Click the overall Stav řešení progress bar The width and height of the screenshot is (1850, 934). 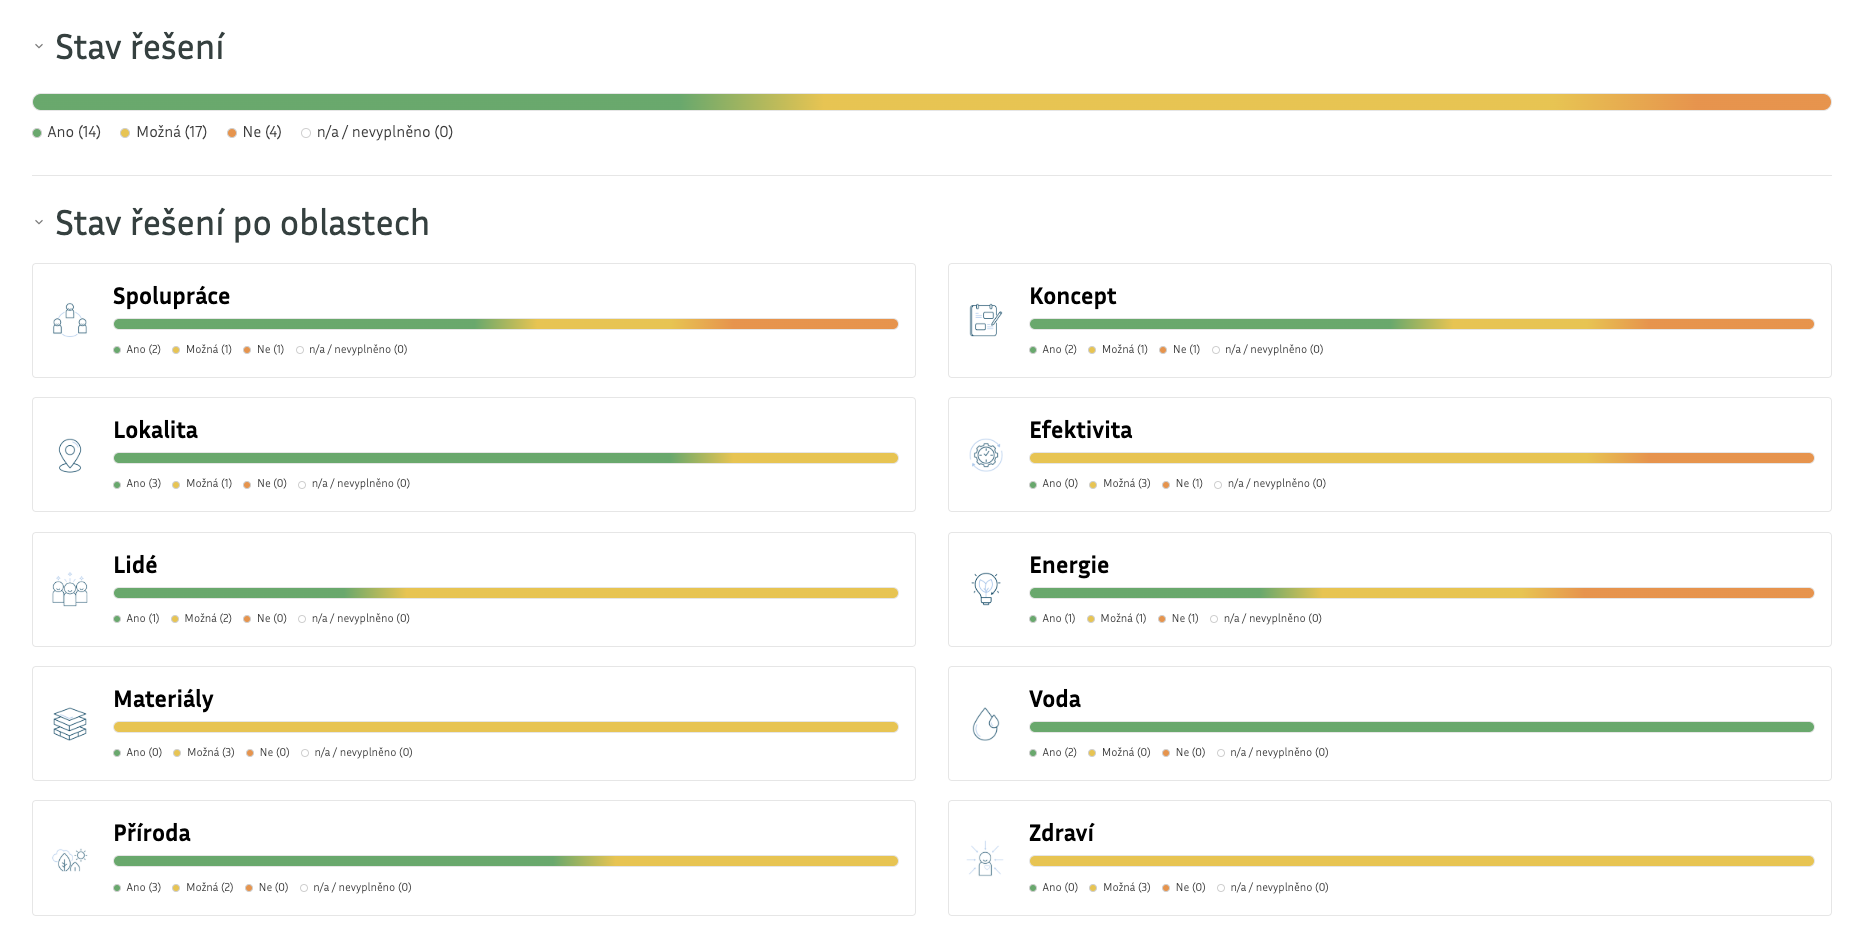pyautogui.click(x=931, y=102)
